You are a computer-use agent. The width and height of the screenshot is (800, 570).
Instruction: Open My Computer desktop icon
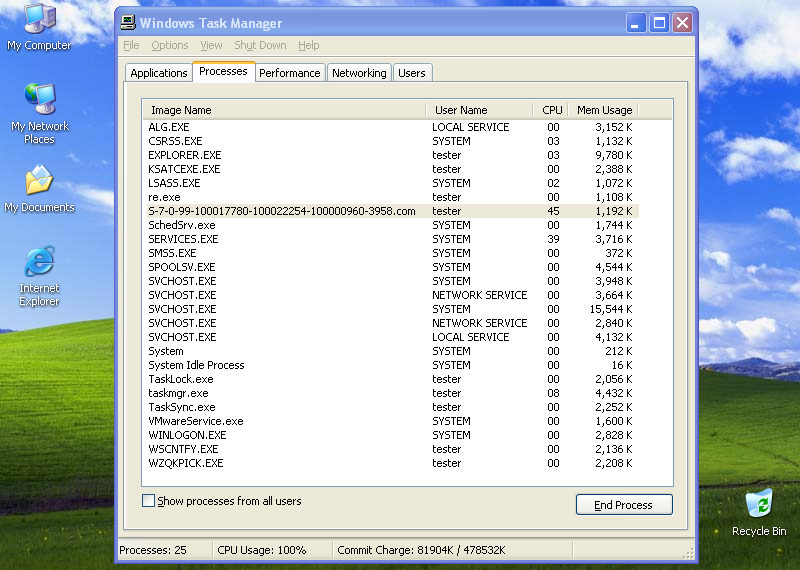point(39,28)
